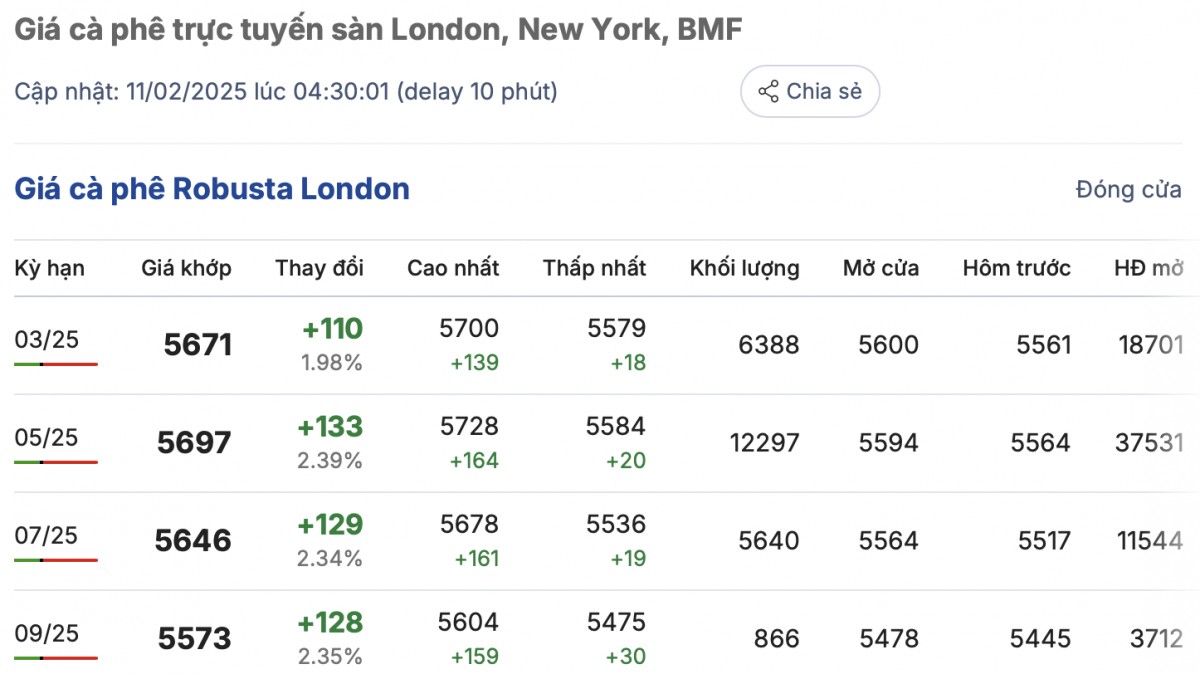Click the update timestamp text
This screenshot has height=674, width=1200.
286,92
